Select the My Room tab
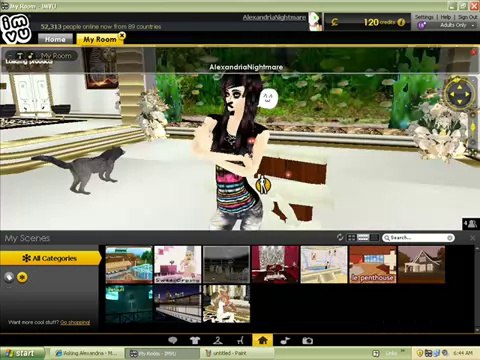 tap(99, 39)
